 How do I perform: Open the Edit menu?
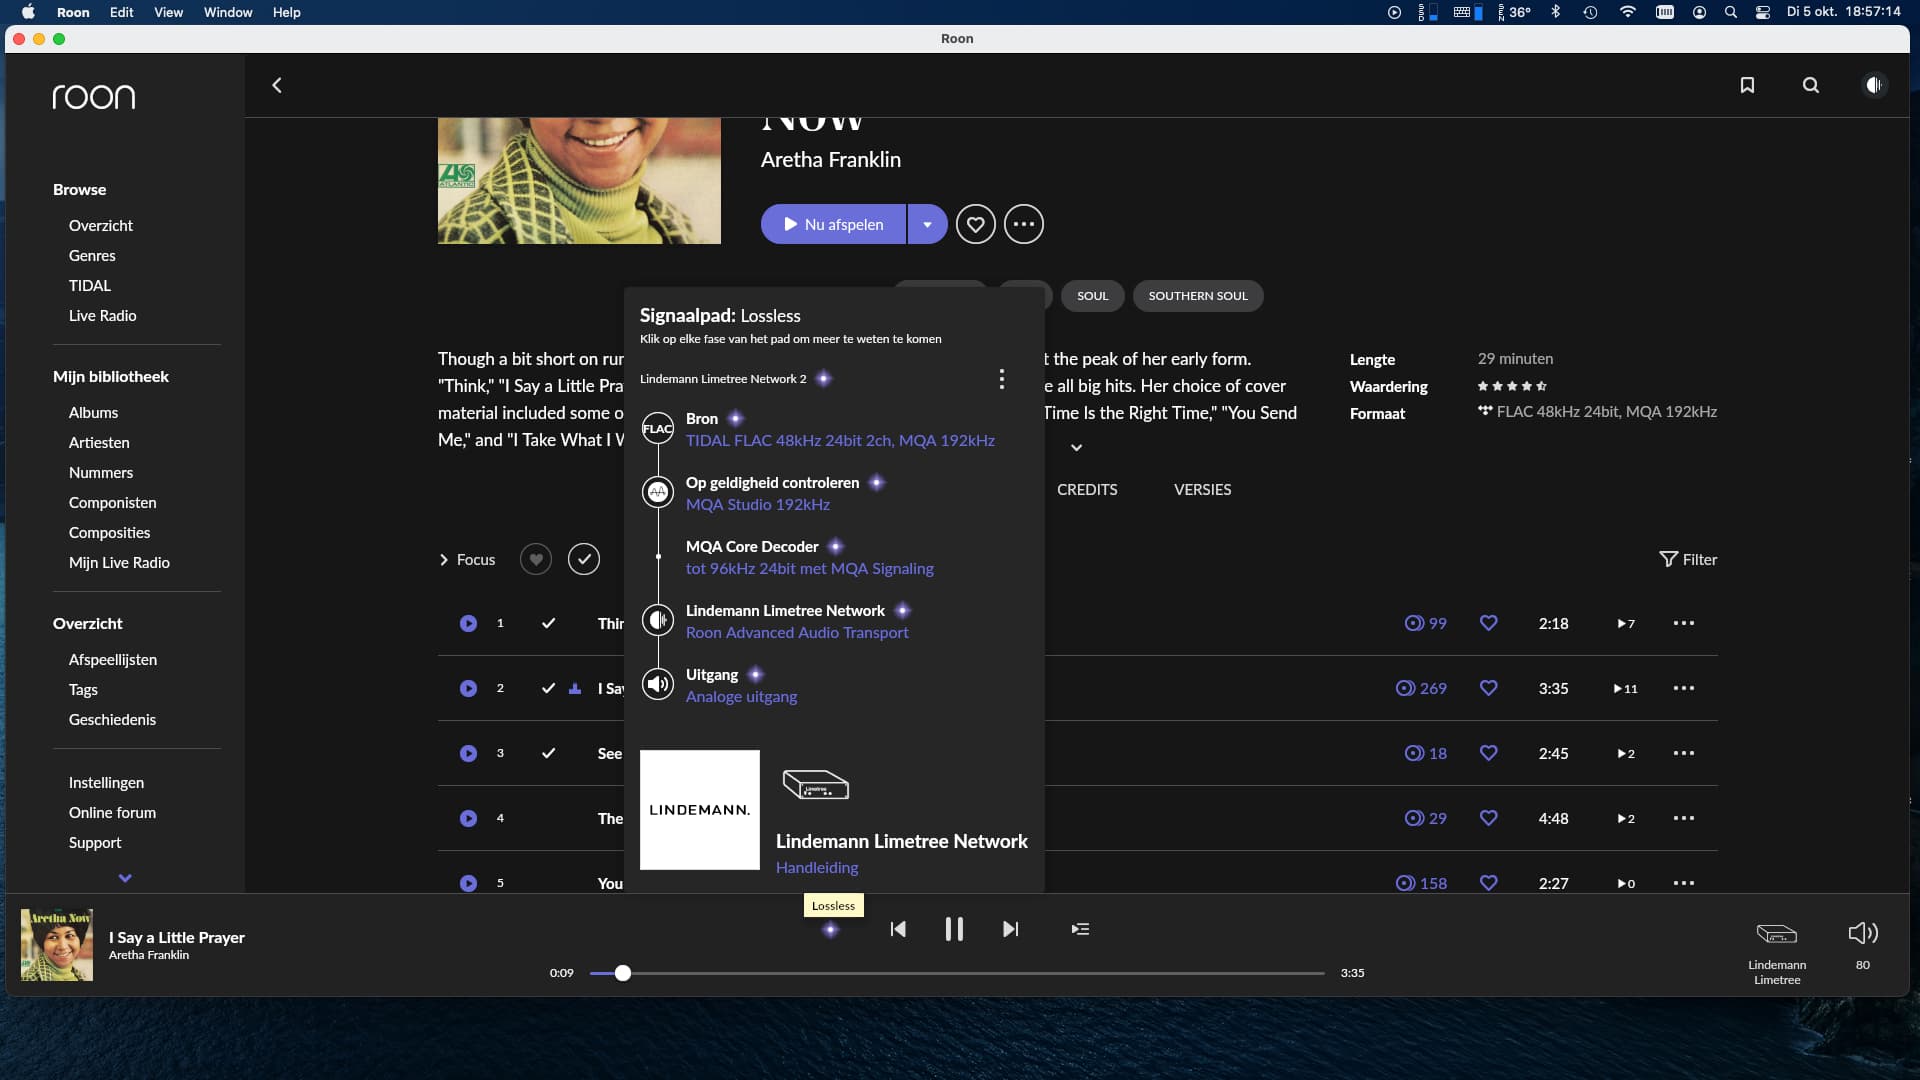click(x=122, y=12)
